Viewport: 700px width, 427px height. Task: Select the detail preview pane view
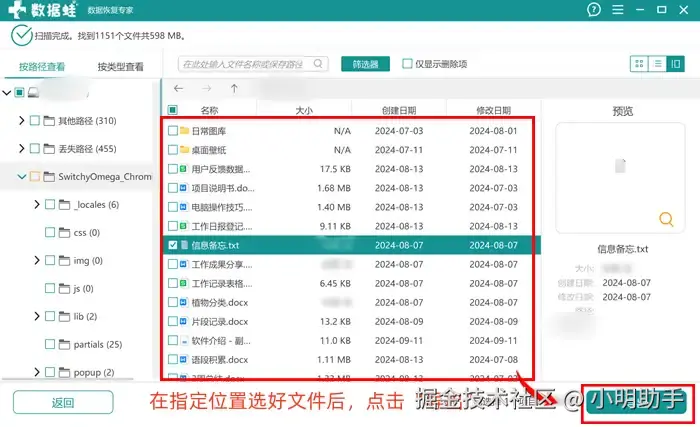[675, 64]
